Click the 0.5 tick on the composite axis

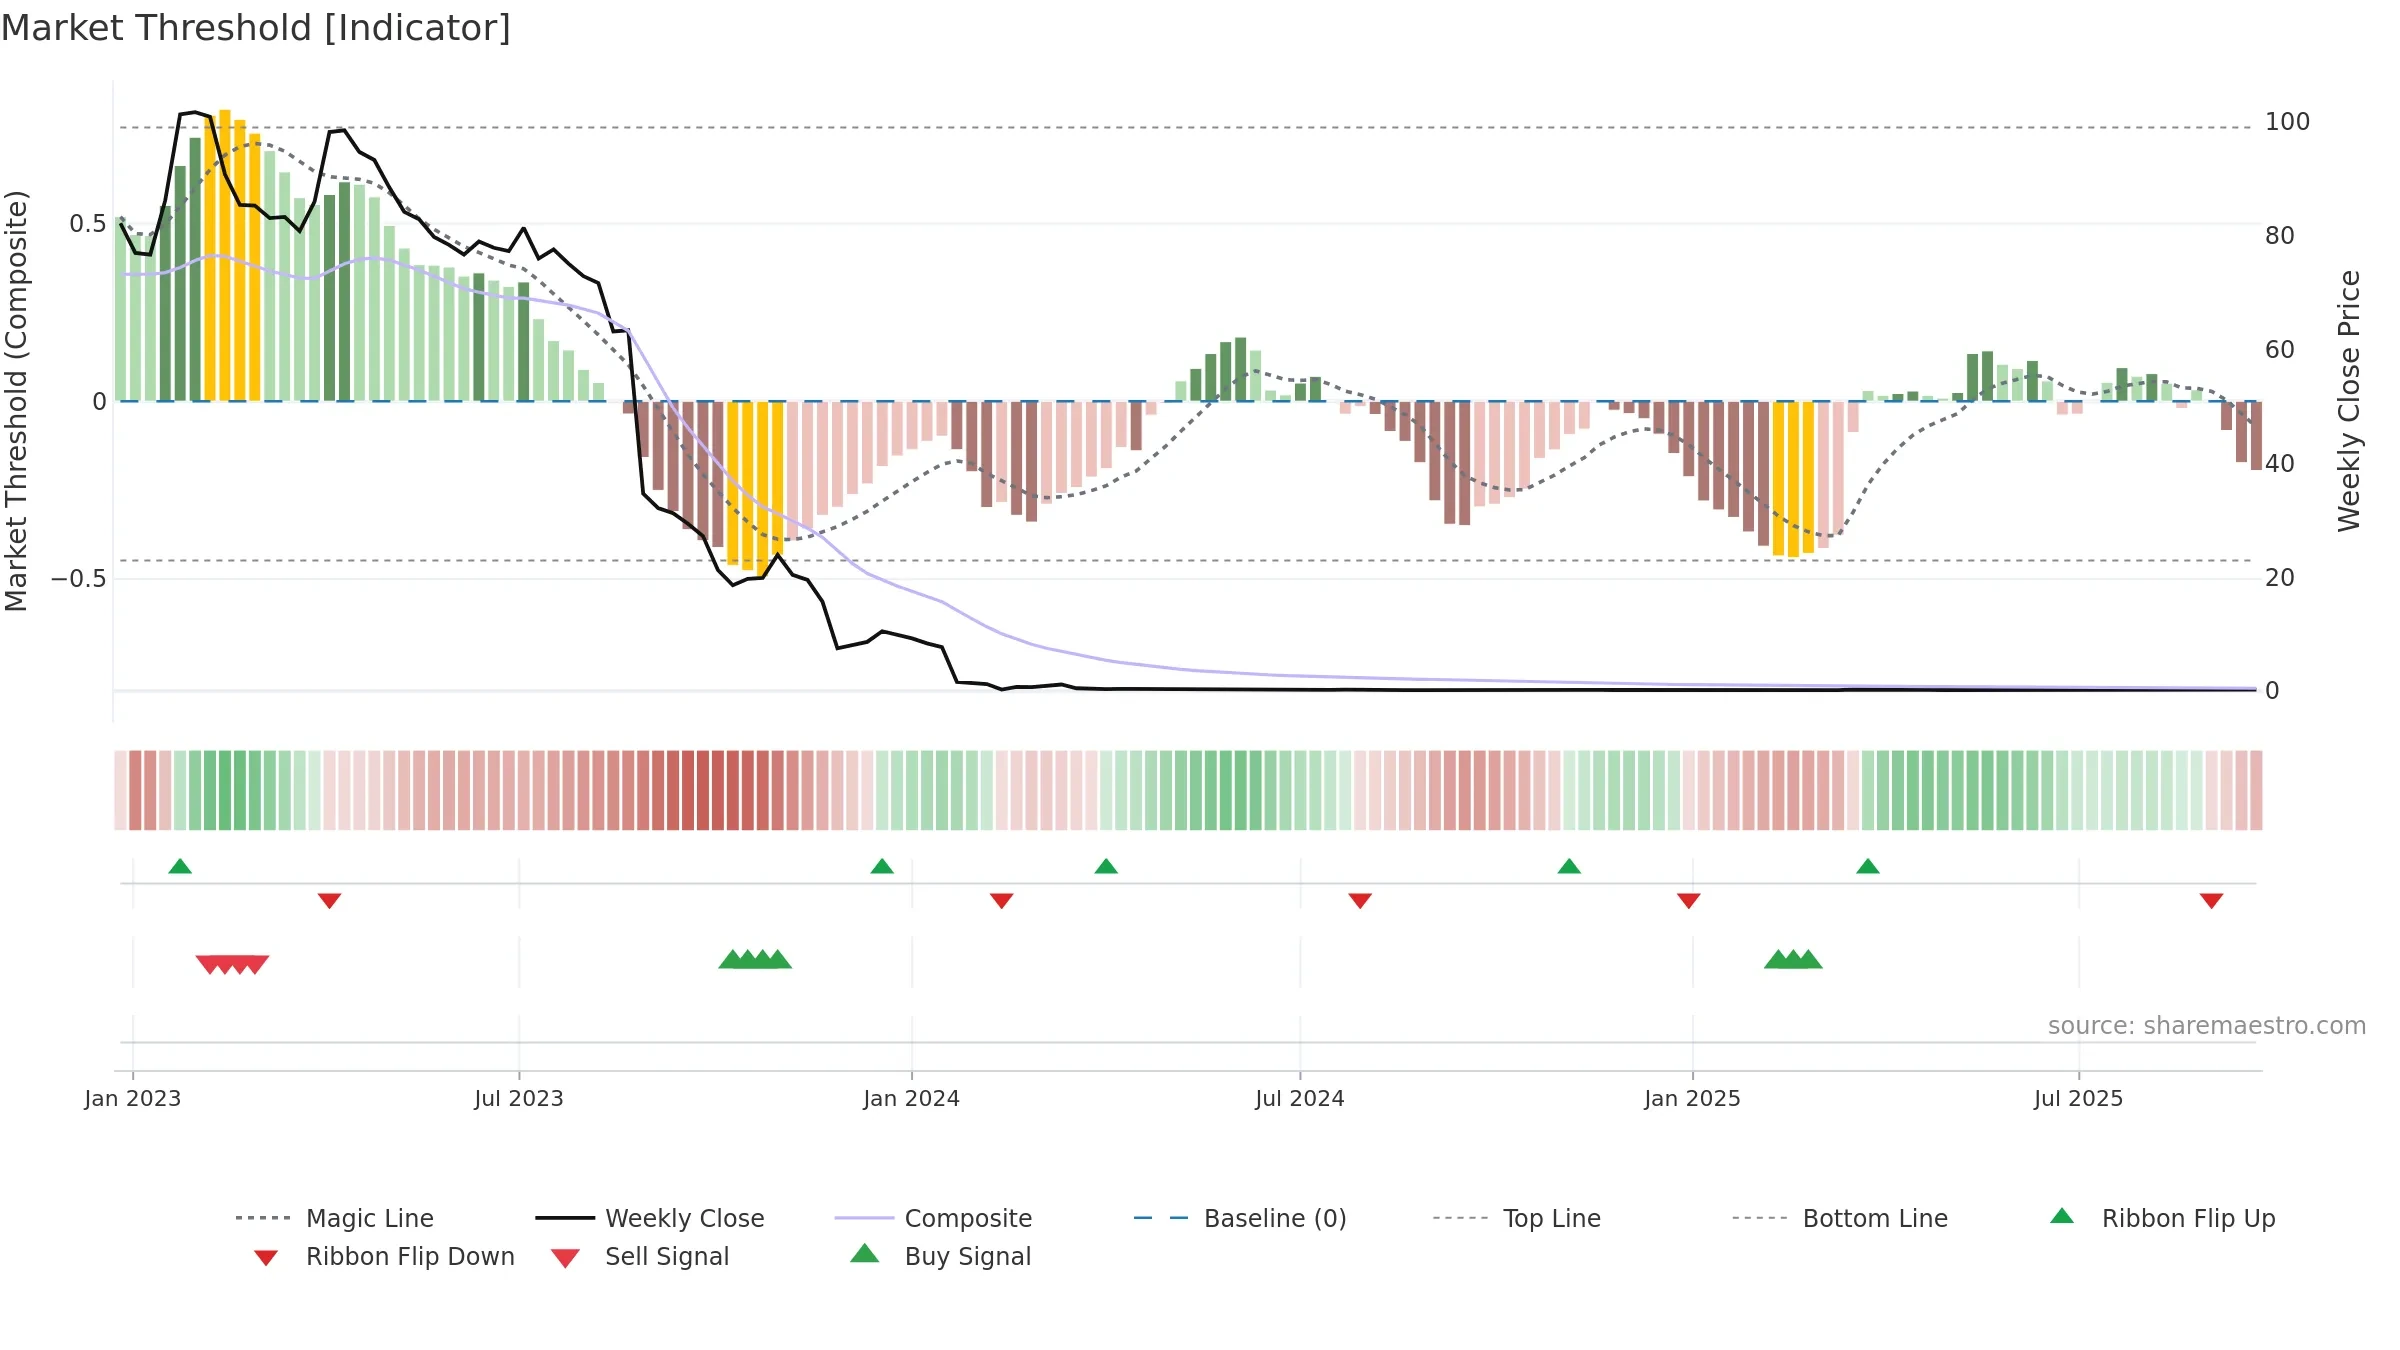coord(88,224)
